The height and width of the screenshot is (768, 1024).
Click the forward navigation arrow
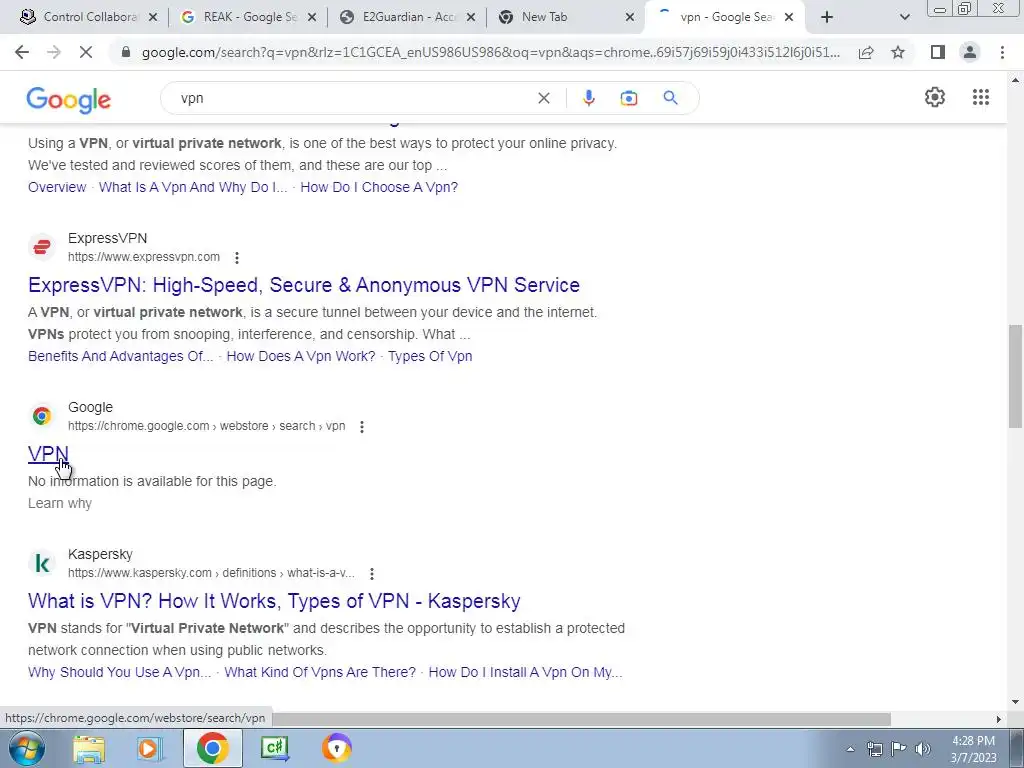(x=54, y=52)
